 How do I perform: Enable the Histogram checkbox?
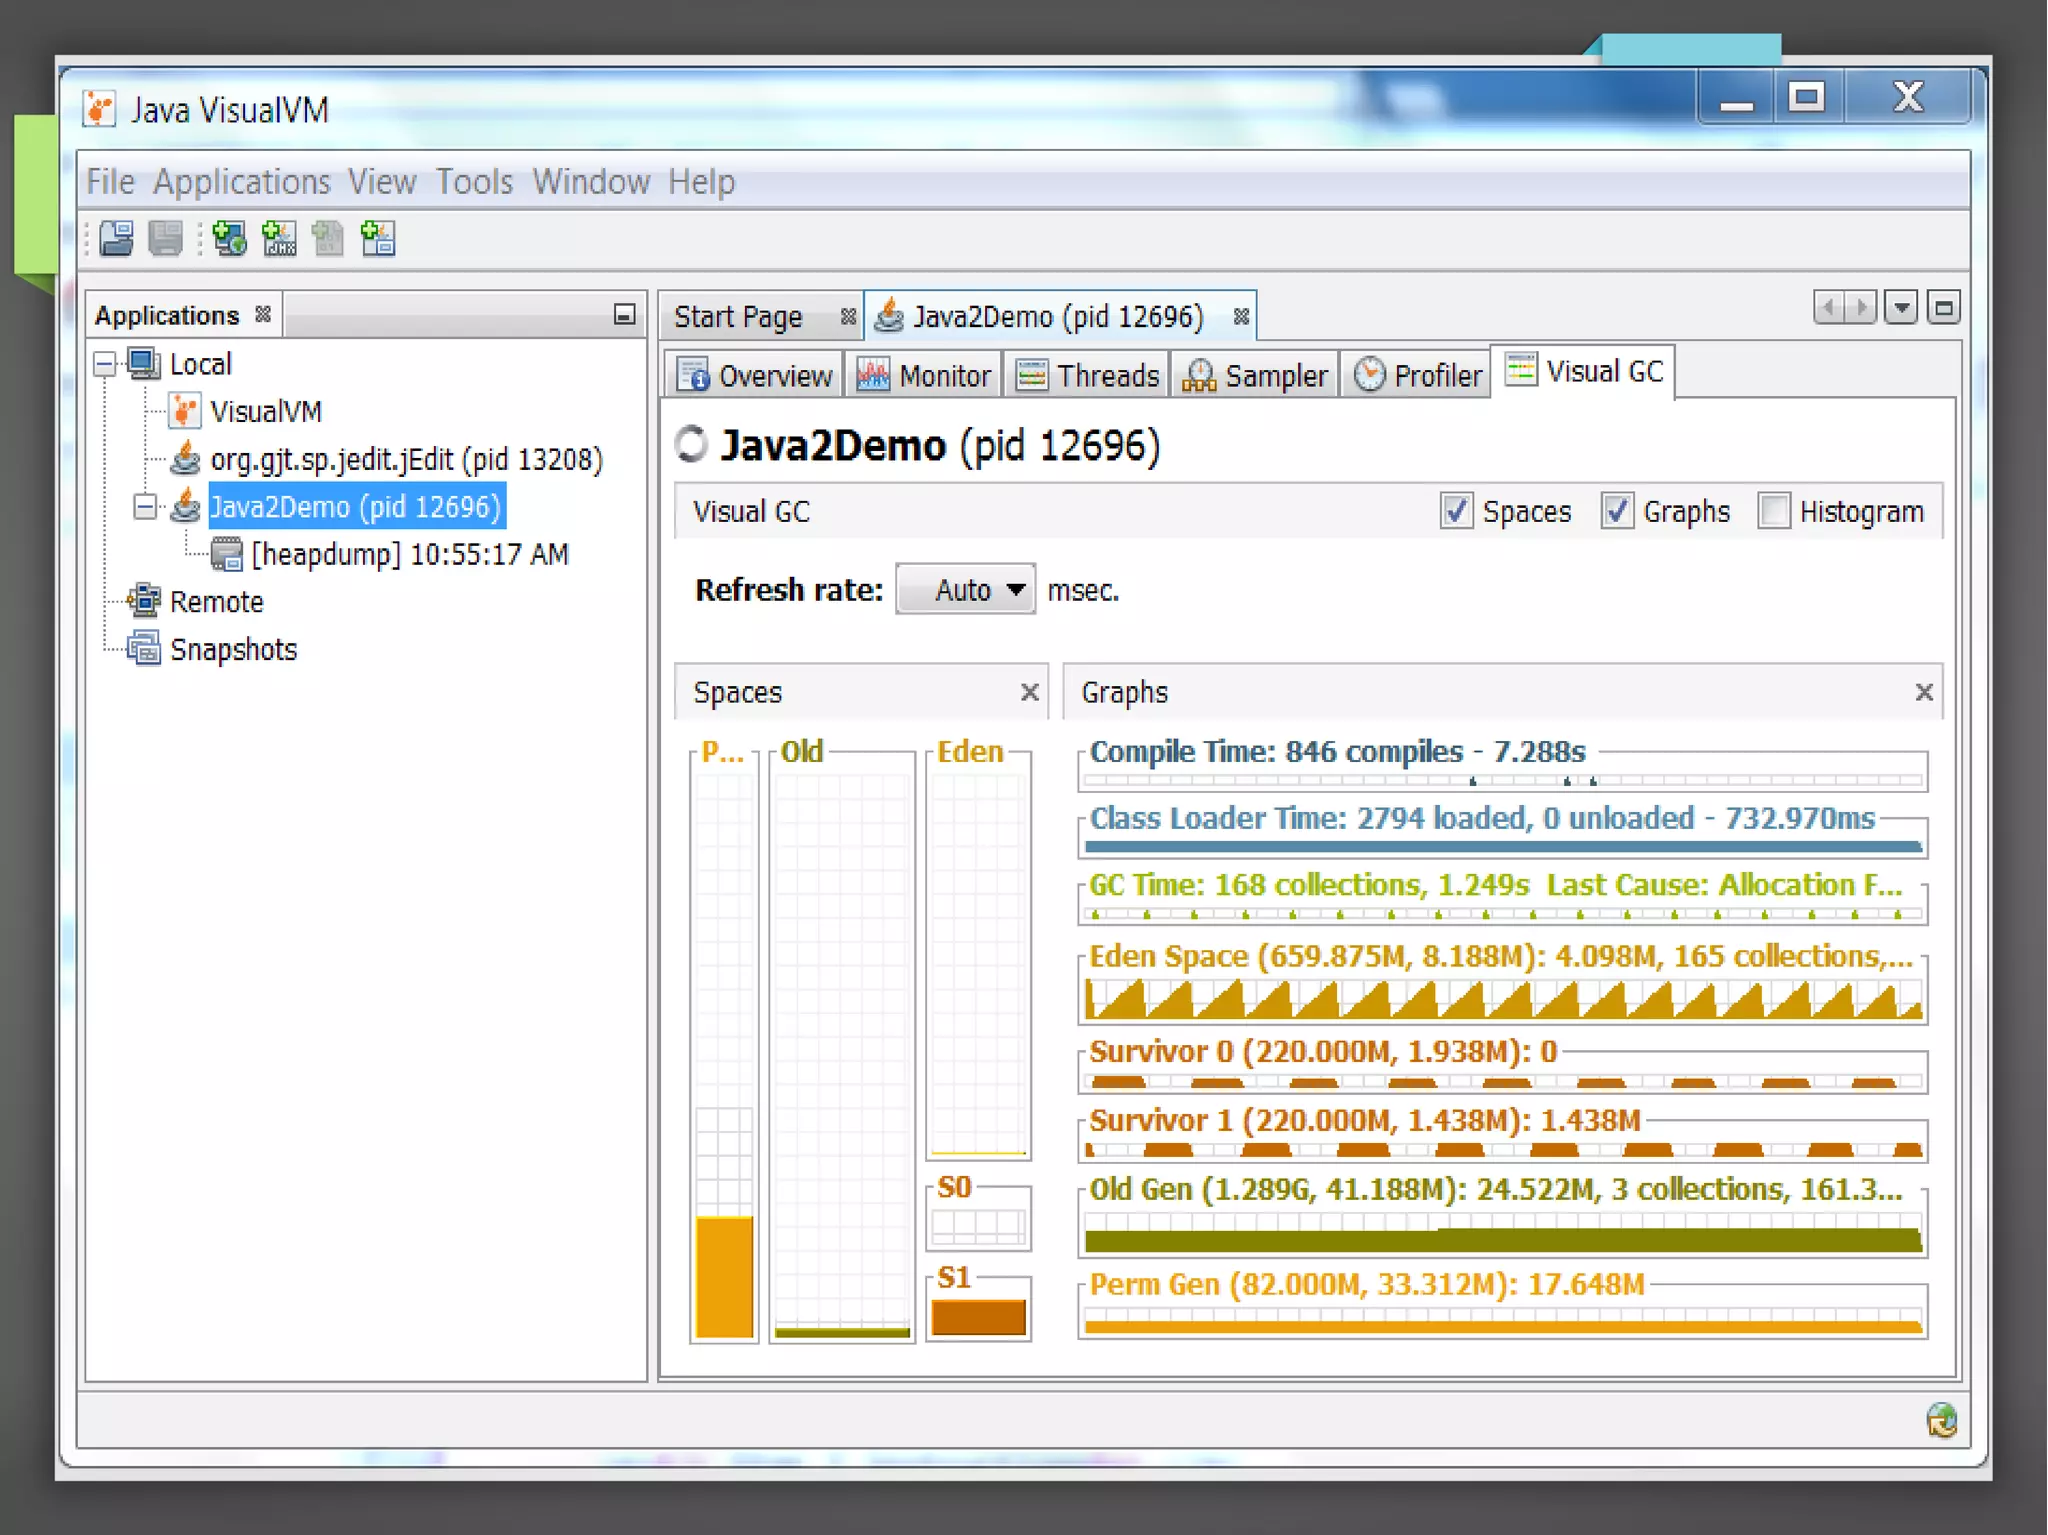coord(1774,511)
